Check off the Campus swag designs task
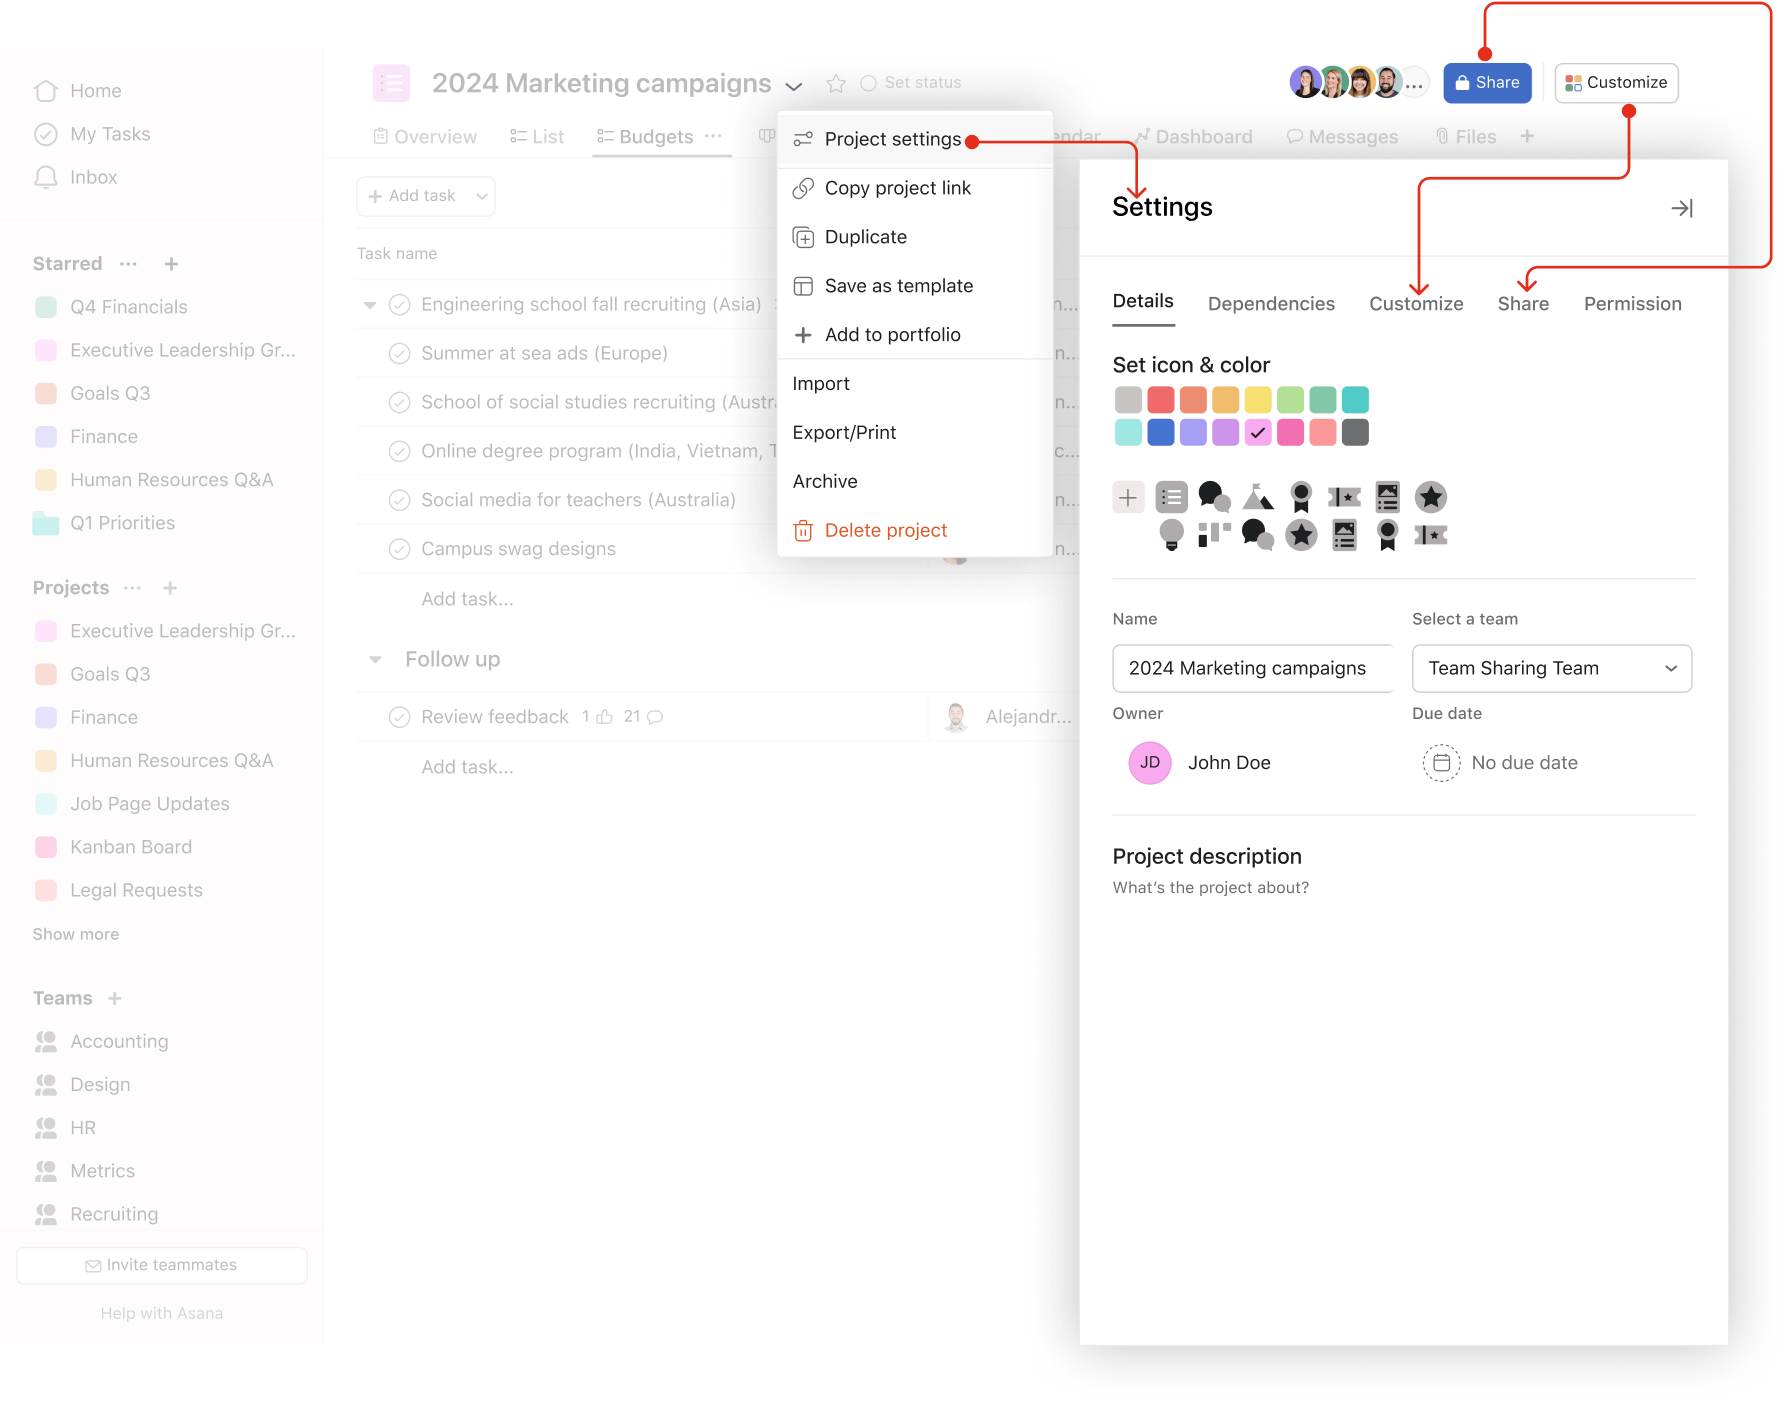 pyautogui.click(x=400, y=548)
